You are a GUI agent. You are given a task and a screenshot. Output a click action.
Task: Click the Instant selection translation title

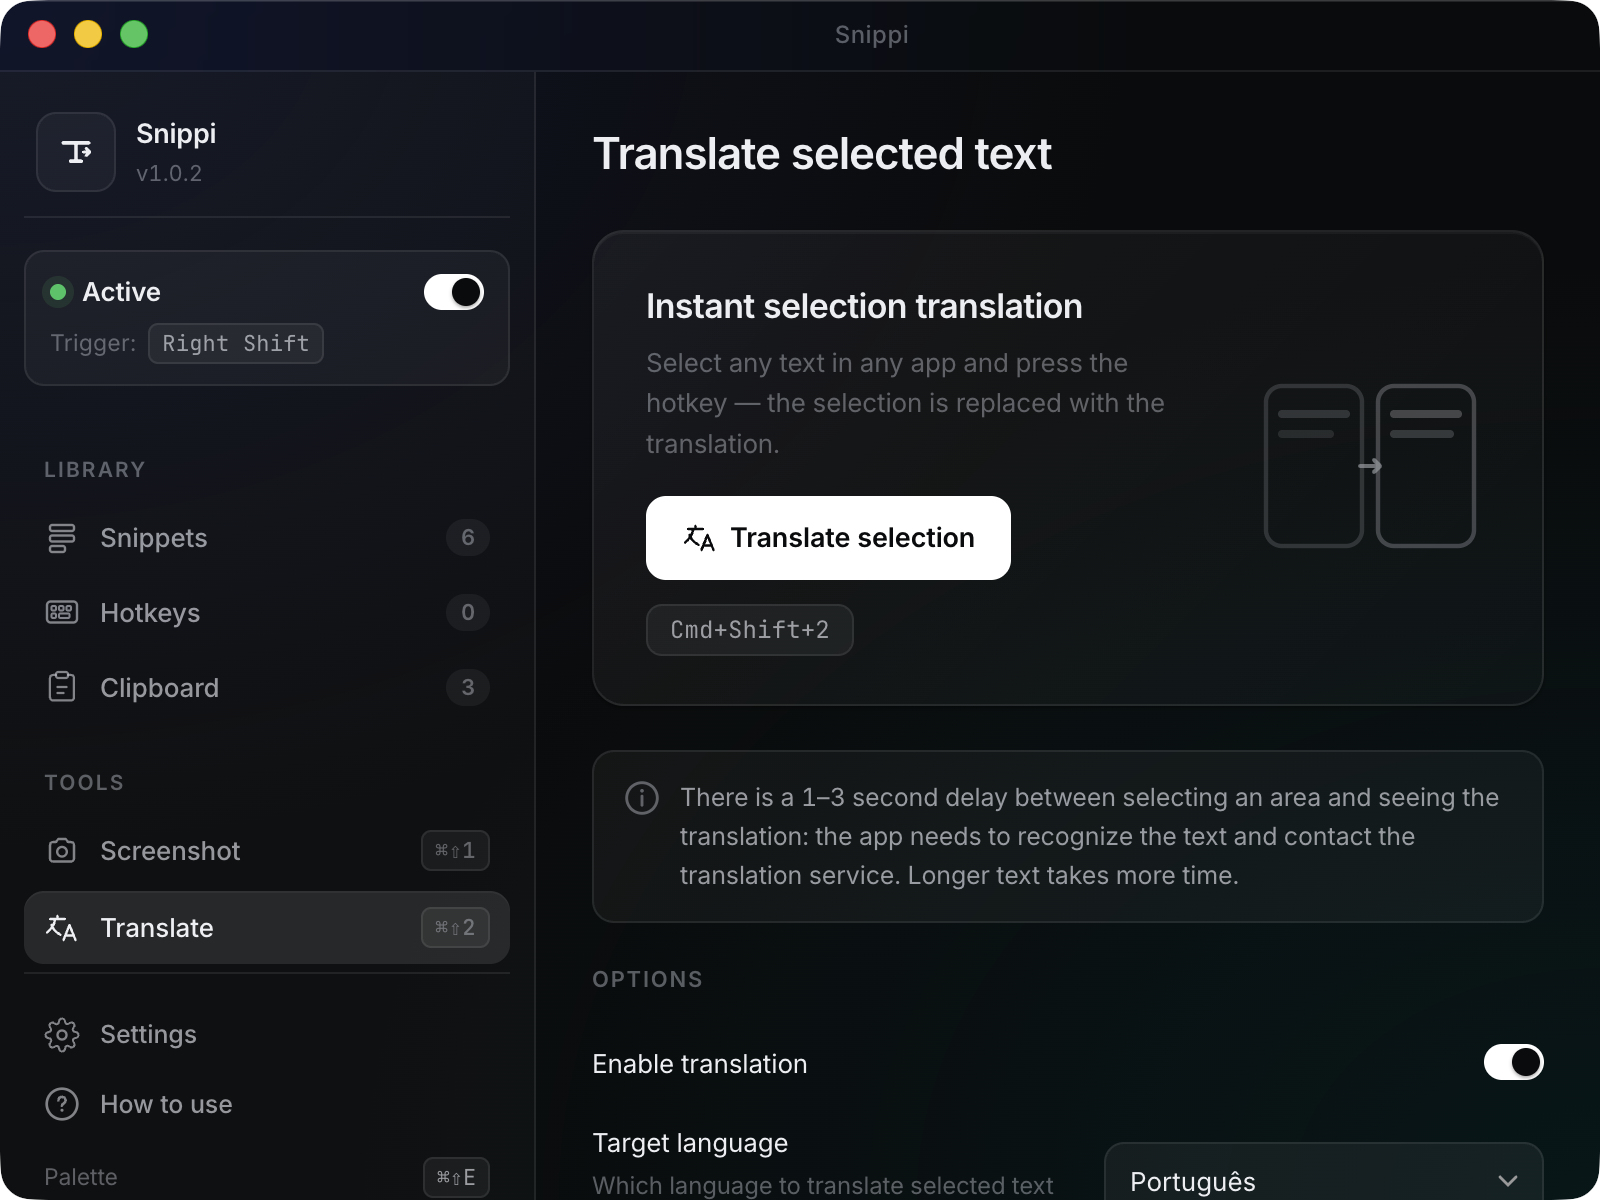(864, 306)
